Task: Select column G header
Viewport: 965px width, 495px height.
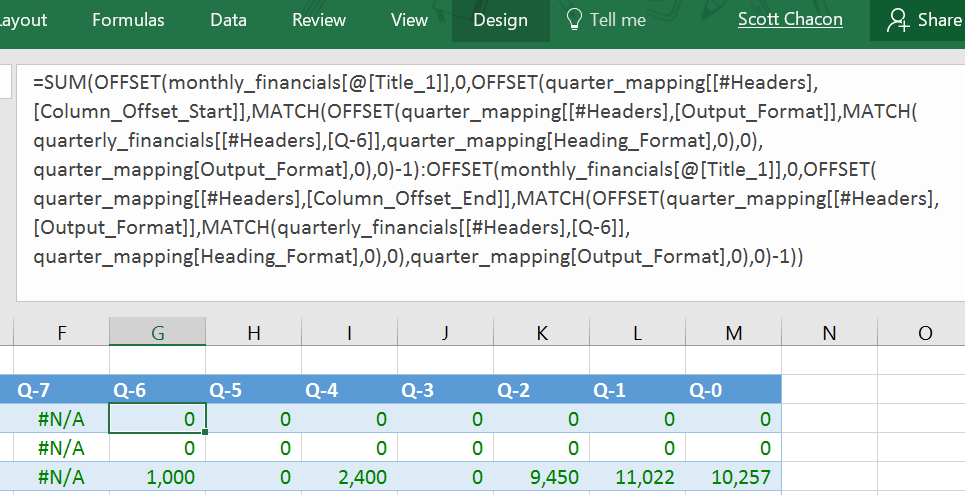Action: click(x=157, y=332)
